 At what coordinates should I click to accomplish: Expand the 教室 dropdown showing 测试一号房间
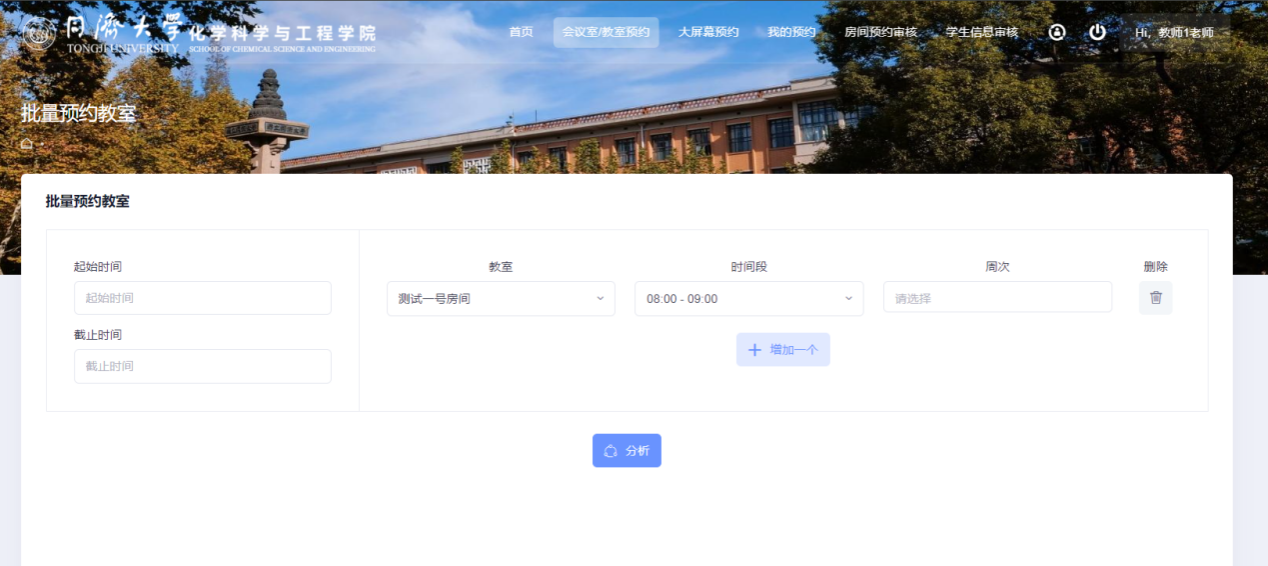pyautogui.click(x=500, y=298)
